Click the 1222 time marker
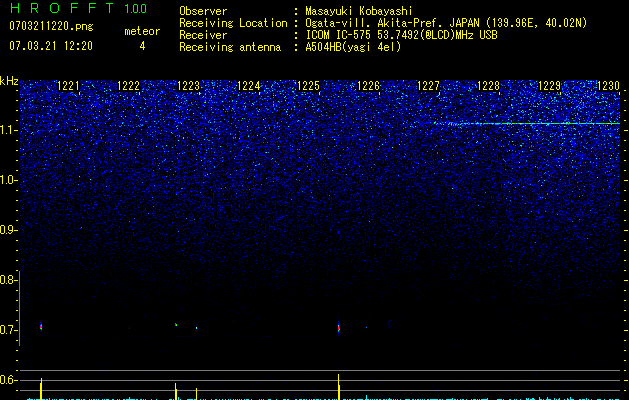The height and width of the screenshot is (400, 629). click(x=128, y=85)
